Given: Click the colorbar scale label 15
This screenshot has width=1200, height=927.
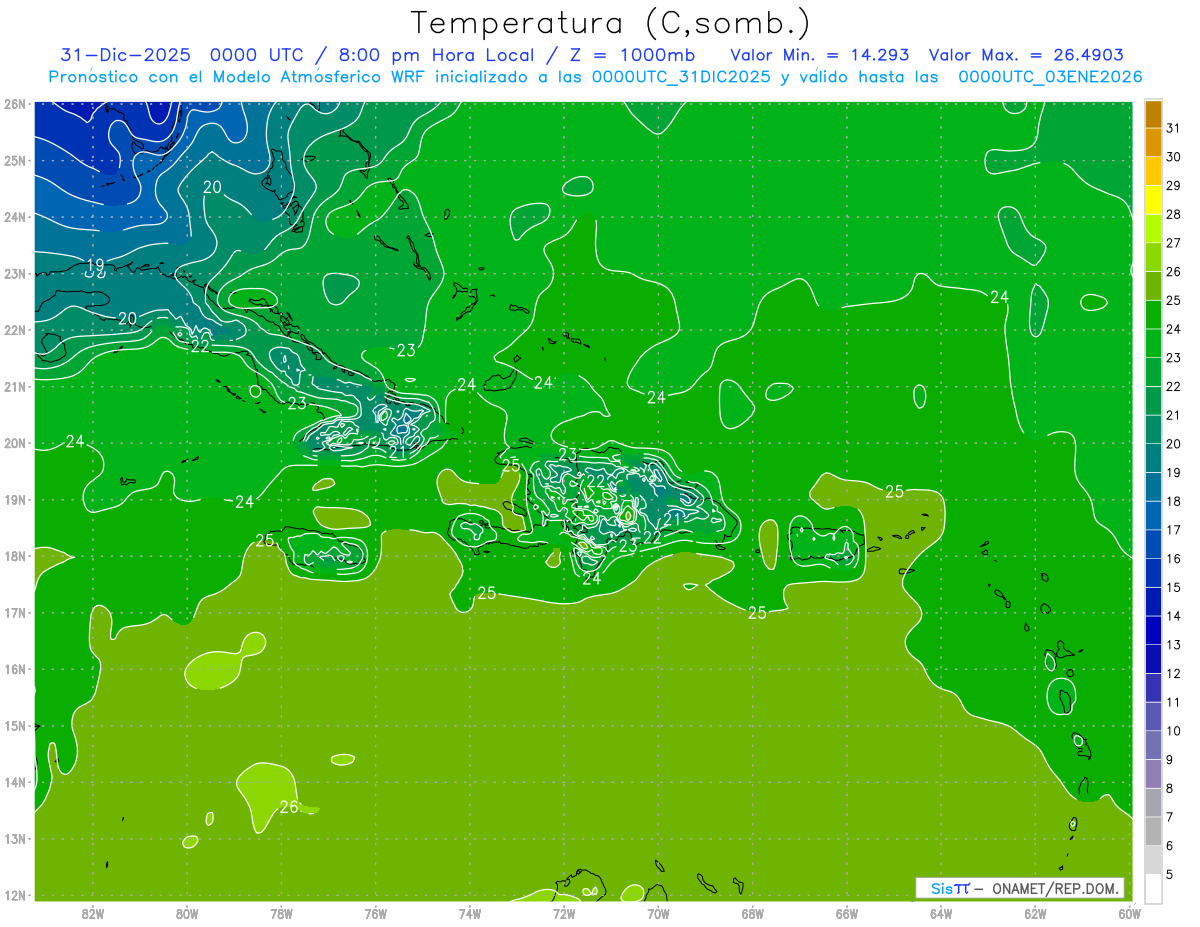Looking at the screenshot, I should pyautogui.click(x=1173, y=587).
